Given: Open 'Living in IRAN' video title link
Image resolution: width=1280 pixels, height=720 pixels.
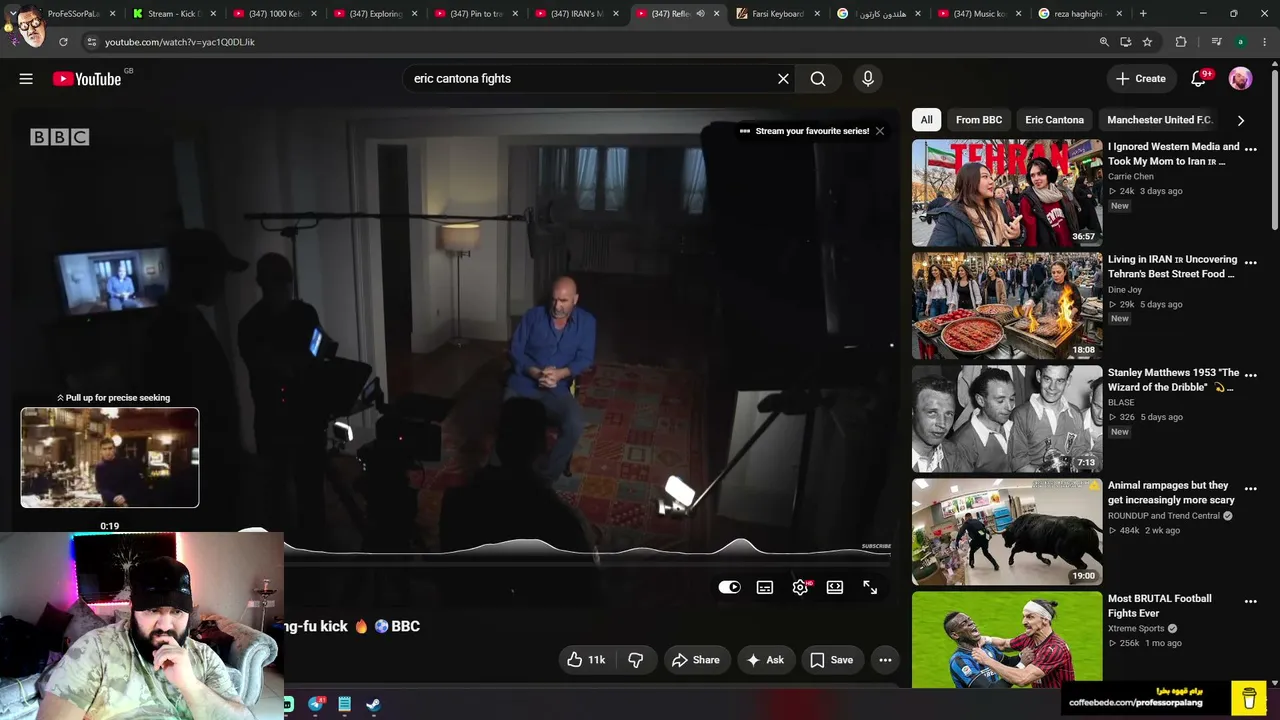Looking at the screenshot, I should pyautogui.click(x=1172, y=267).
